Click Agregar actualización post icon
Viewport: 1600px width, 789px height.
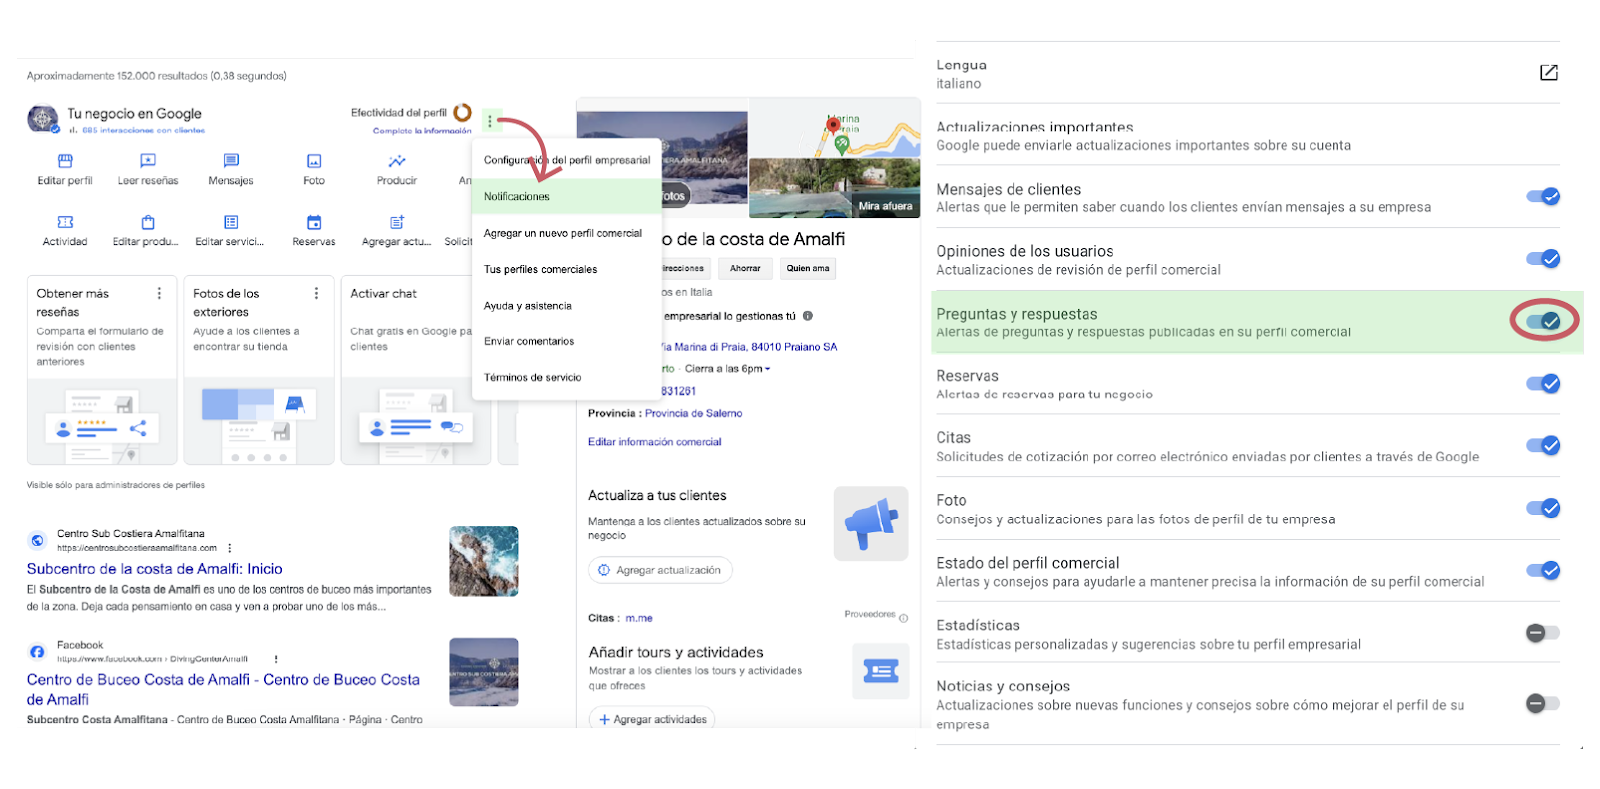pyautogui.click(x=397, y=222)
